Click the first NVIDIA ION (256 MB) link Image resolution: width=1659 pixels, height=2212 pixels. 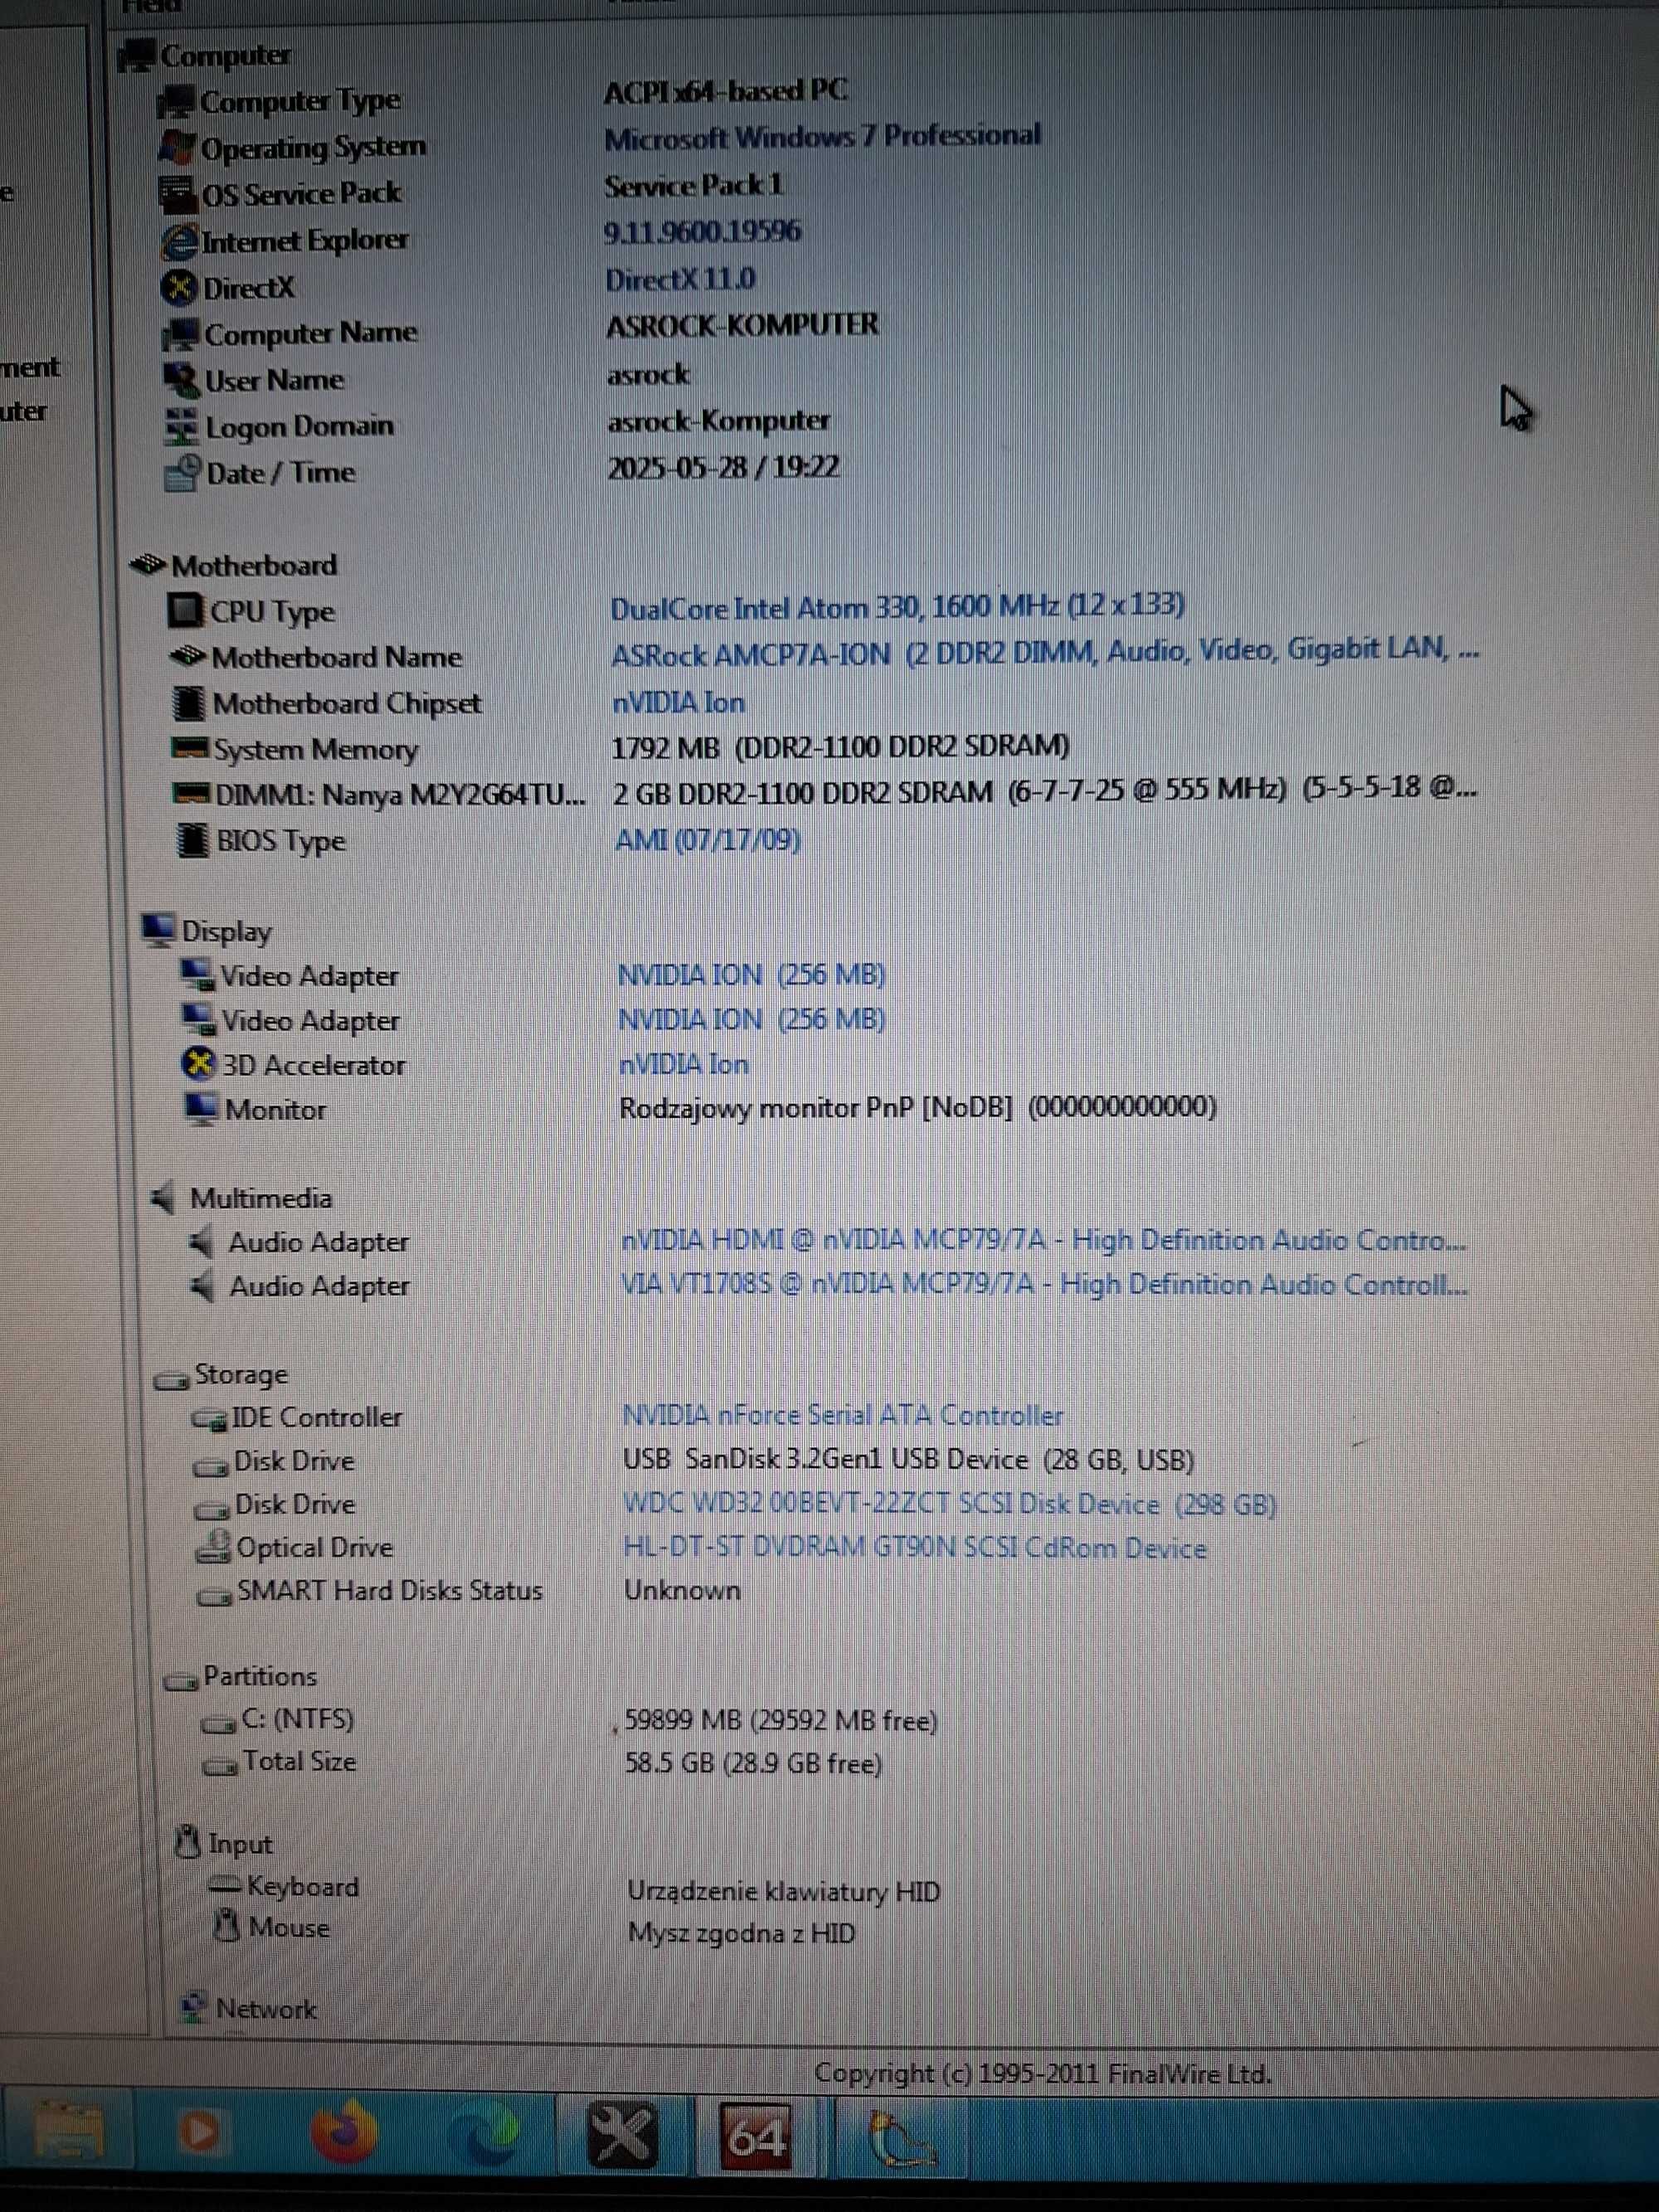[751, 974]
